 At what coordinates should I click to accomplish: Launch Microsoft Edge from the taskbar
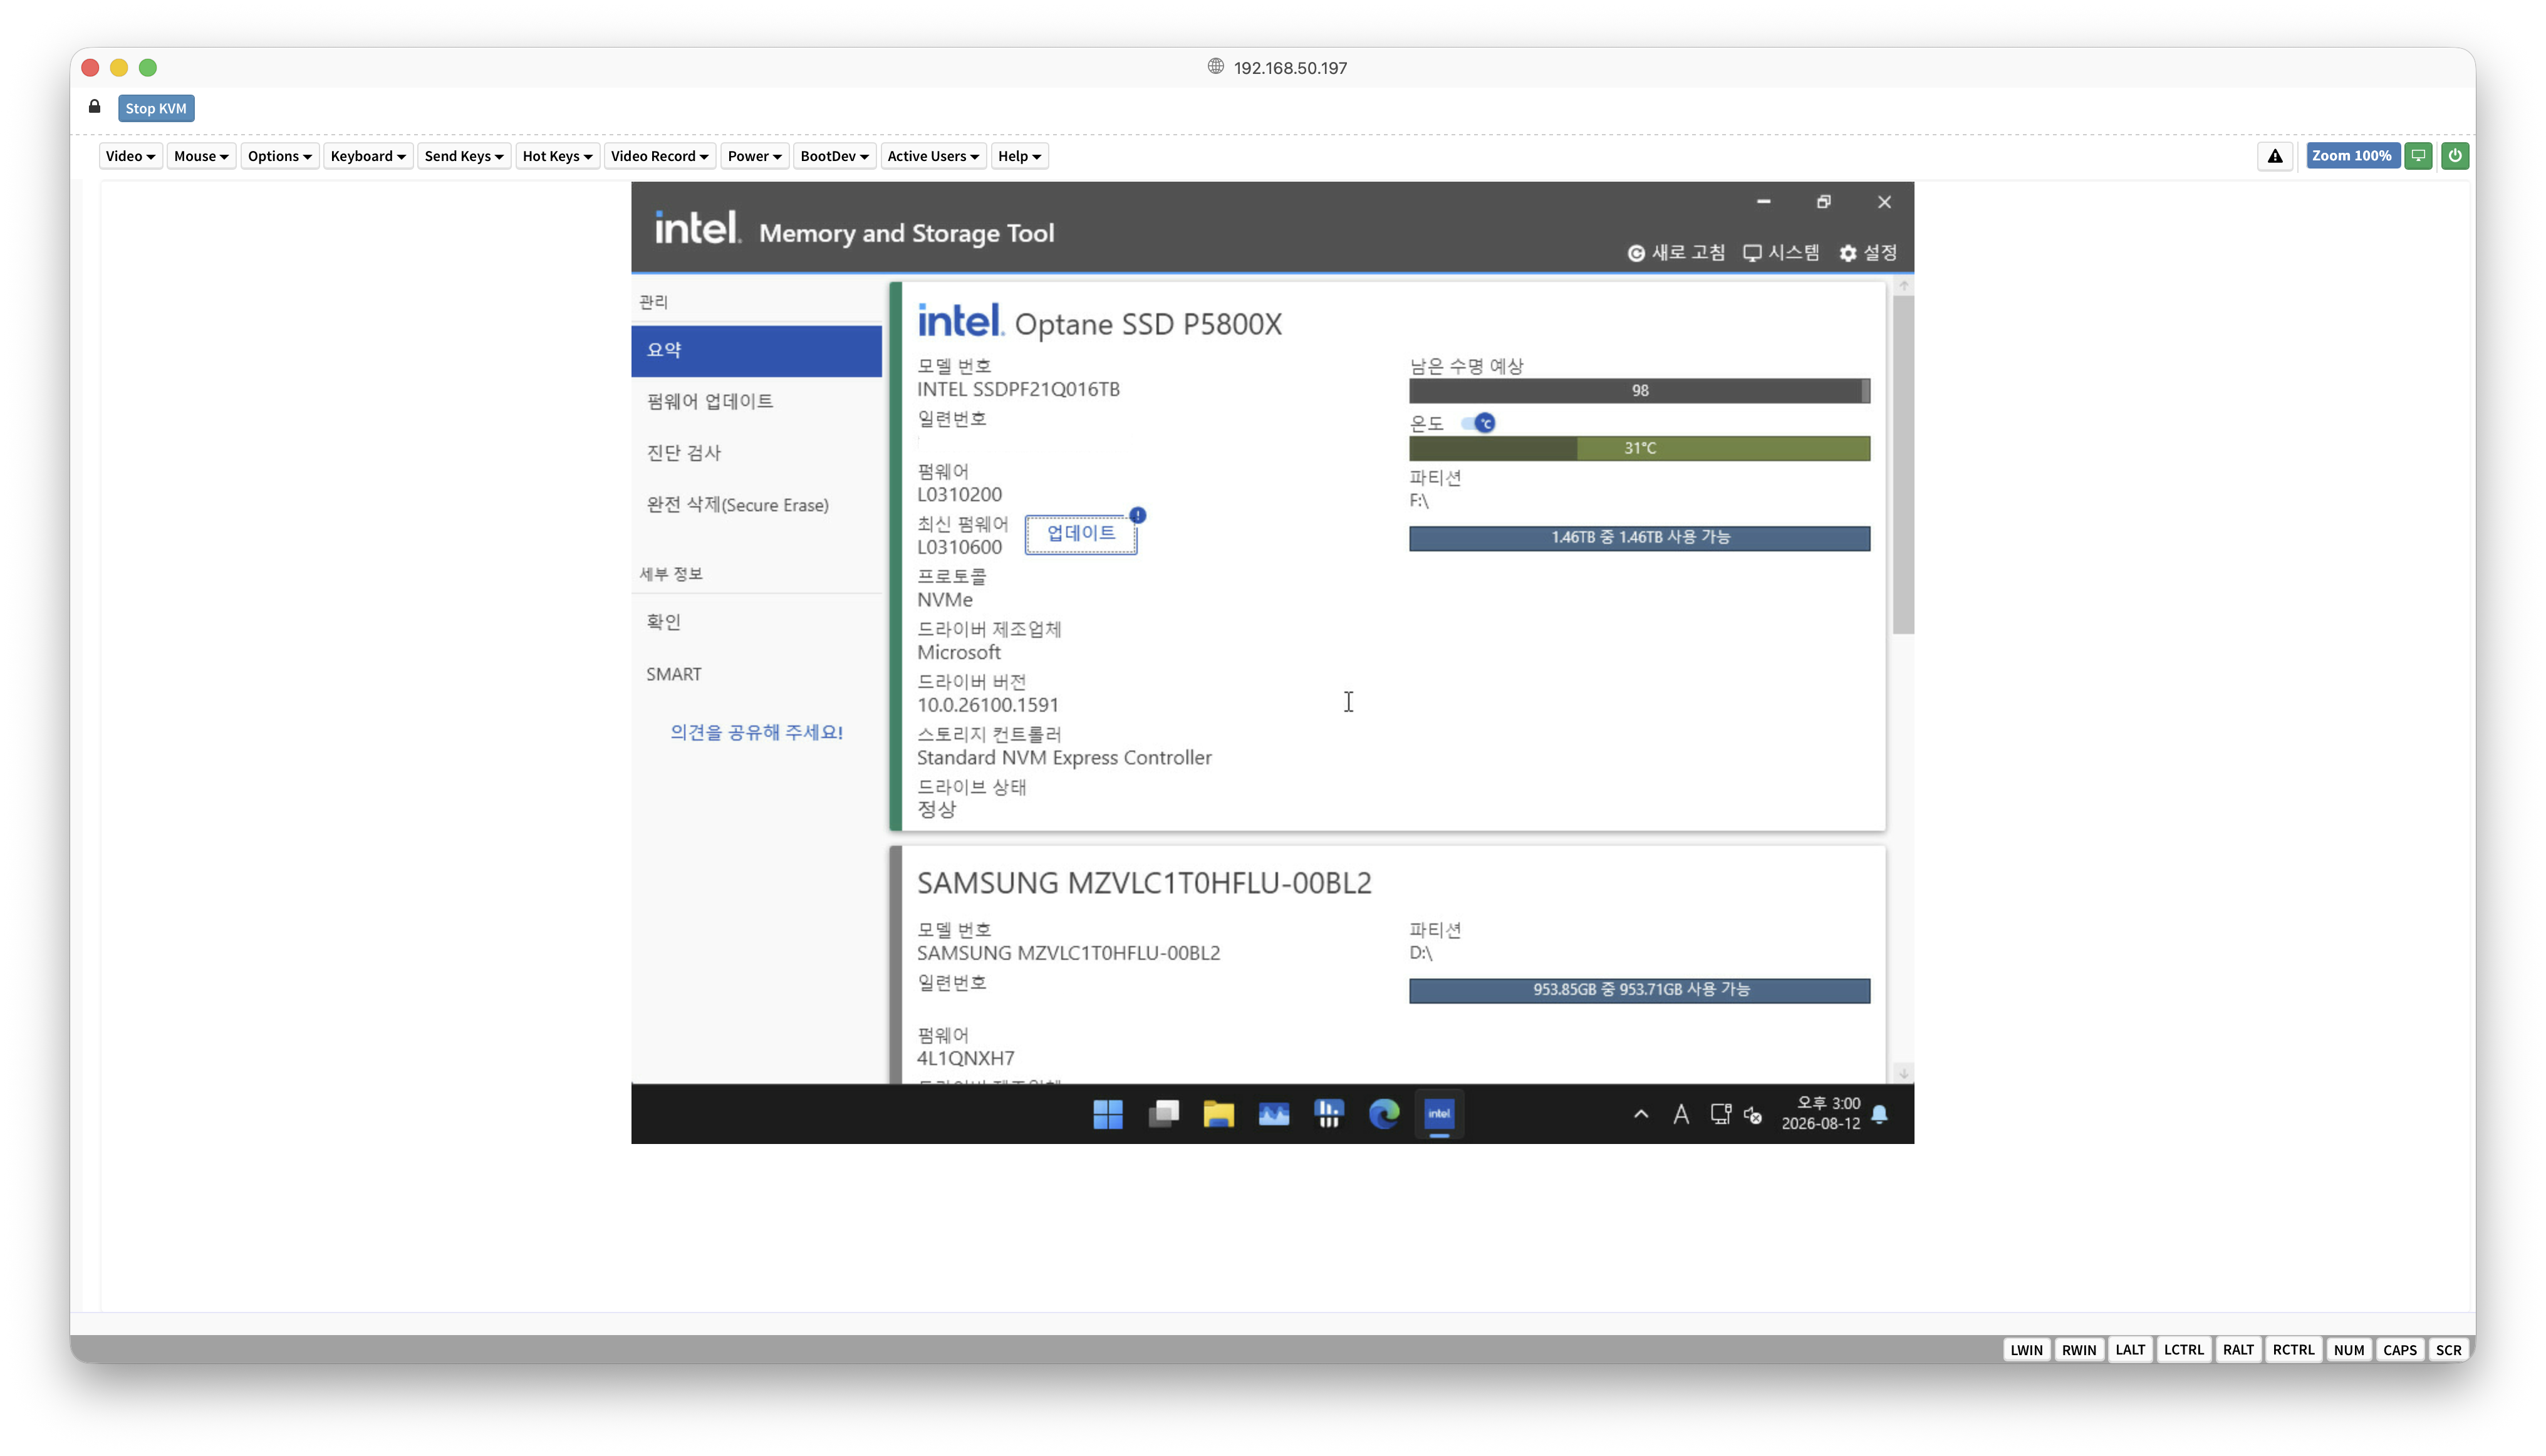[1384, 1114]
